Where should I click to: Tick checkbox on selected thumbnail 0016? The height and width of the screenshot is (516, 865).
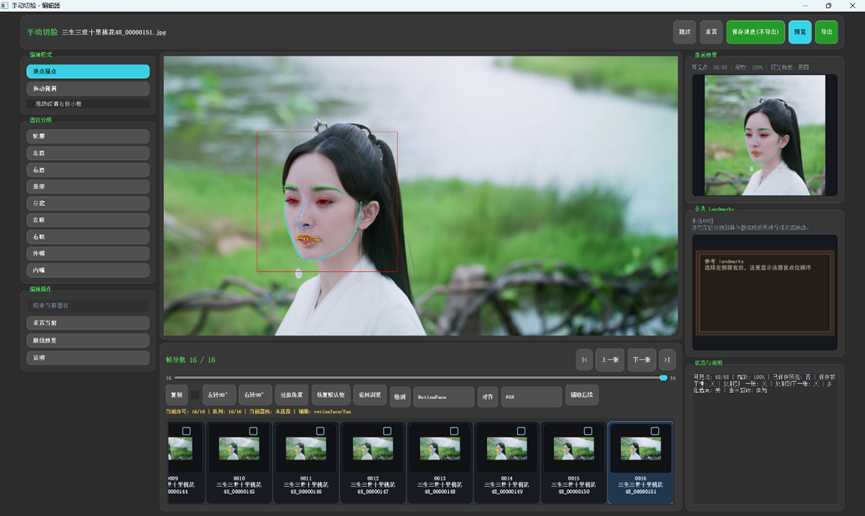point(655,431)
